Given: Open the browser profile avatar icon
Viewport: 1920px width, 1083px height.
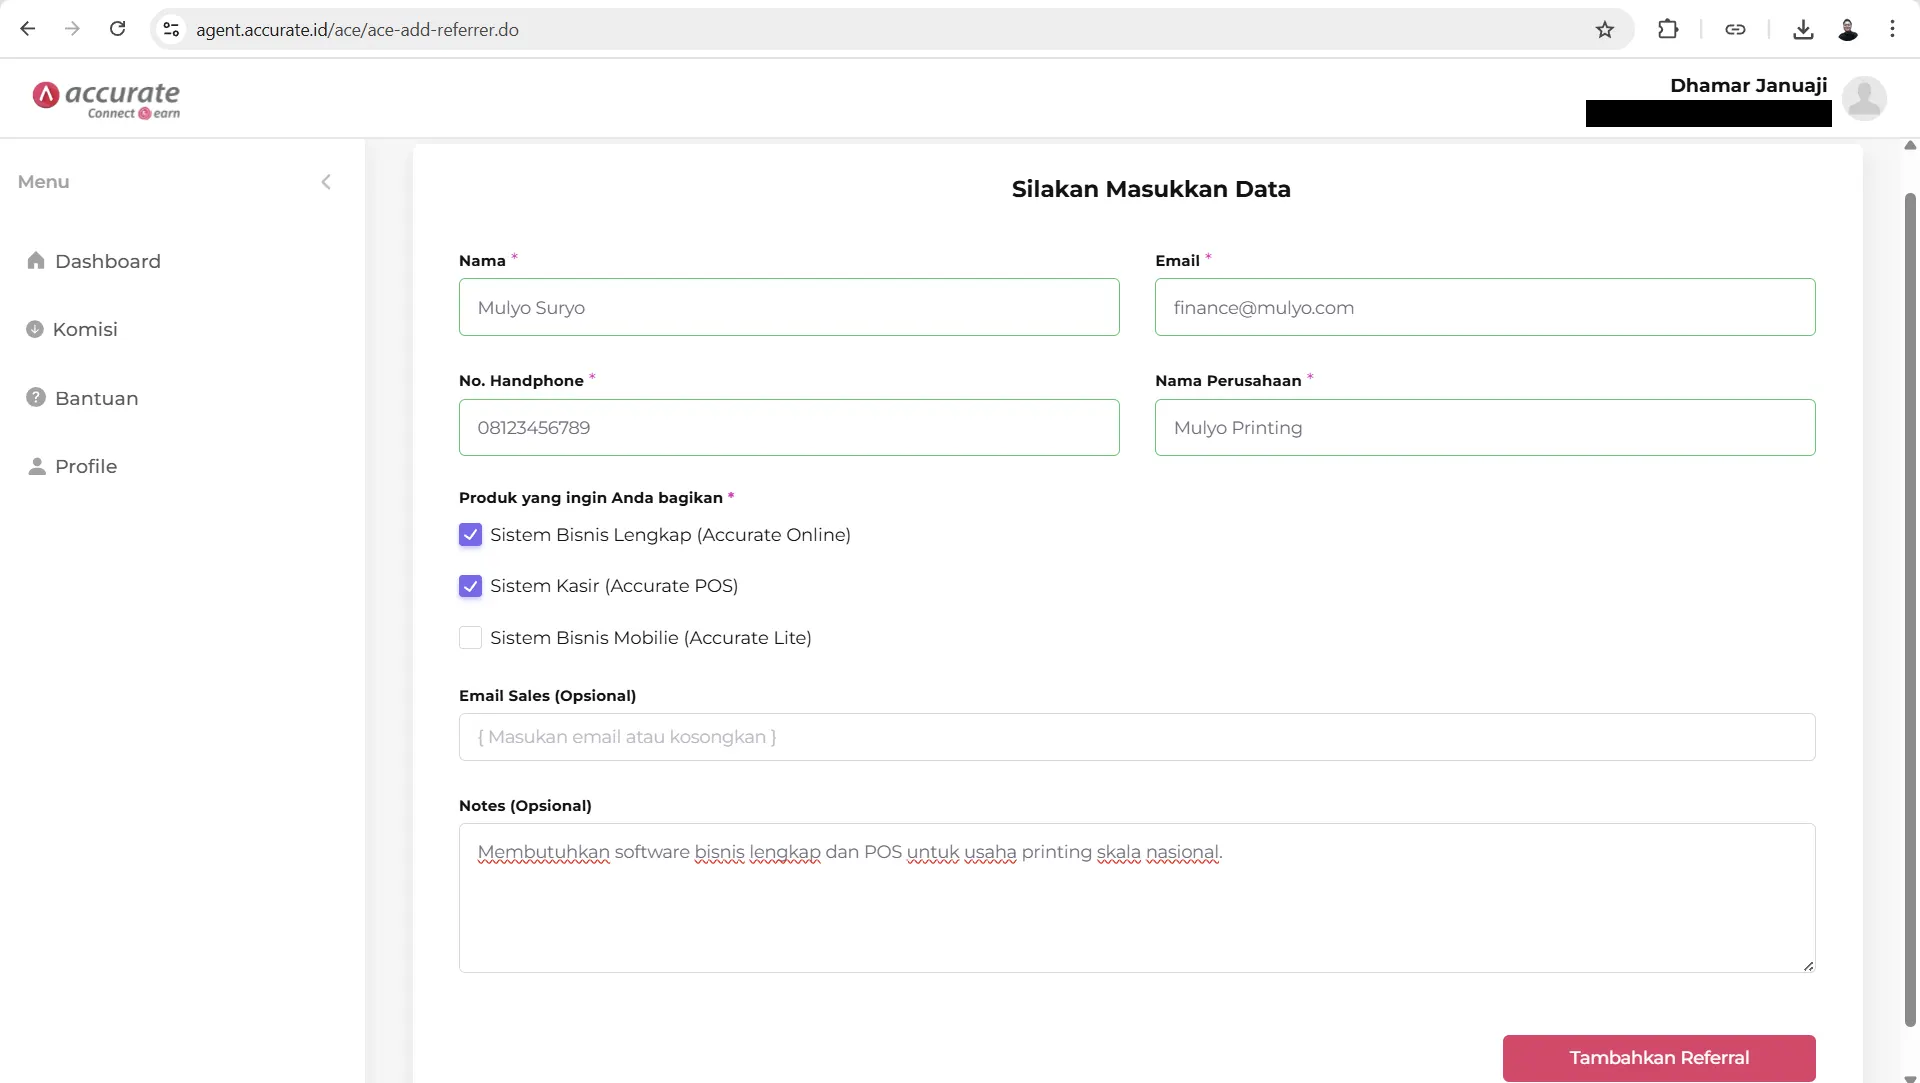Looking at the screenshot, I should point(1848,29).
